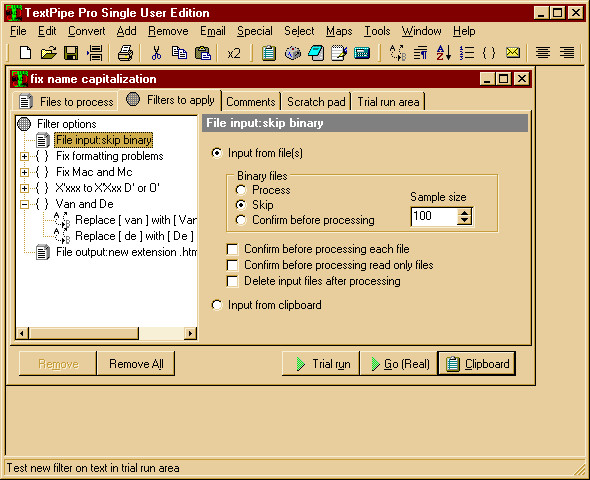The height and width of the screenshot is (480, 590).
Task: Expand the X'xxx to X'Xxx node
Action: click(x=24, y=188)
